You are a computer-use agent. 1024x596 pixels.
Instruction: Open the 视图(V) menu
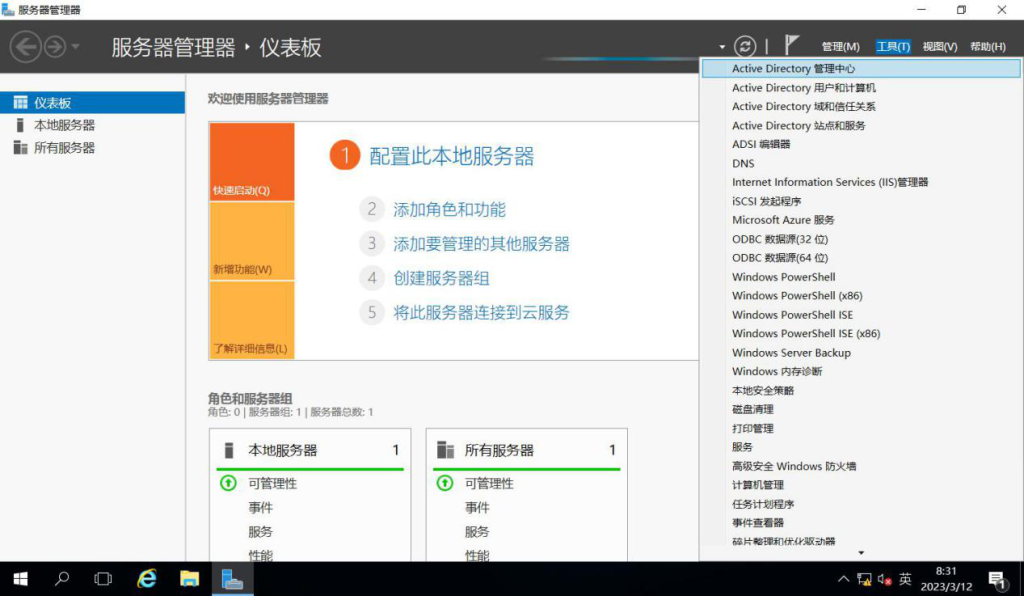pyautogui.click(x=939, y=46)
